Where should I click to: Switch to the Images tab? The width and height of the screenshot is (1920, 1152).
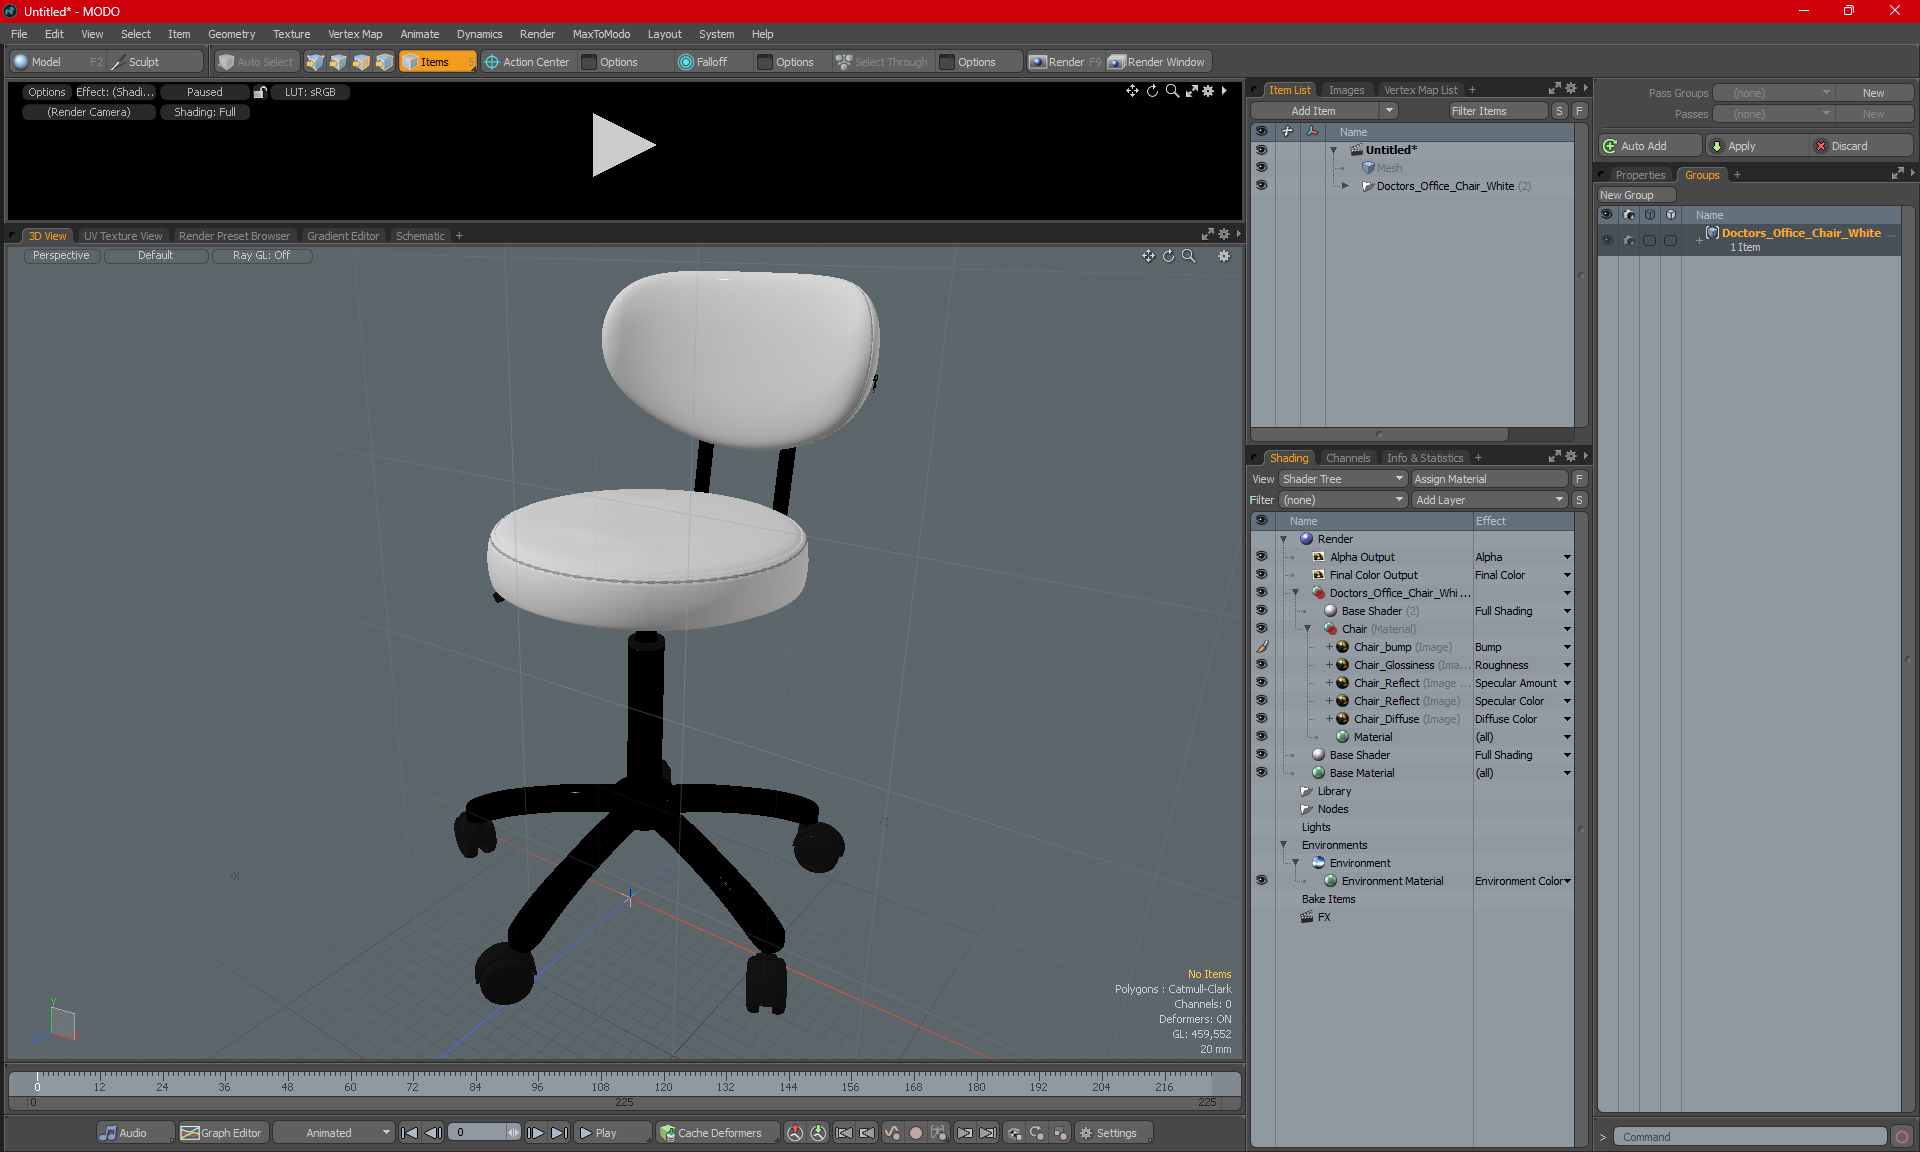1346,90
